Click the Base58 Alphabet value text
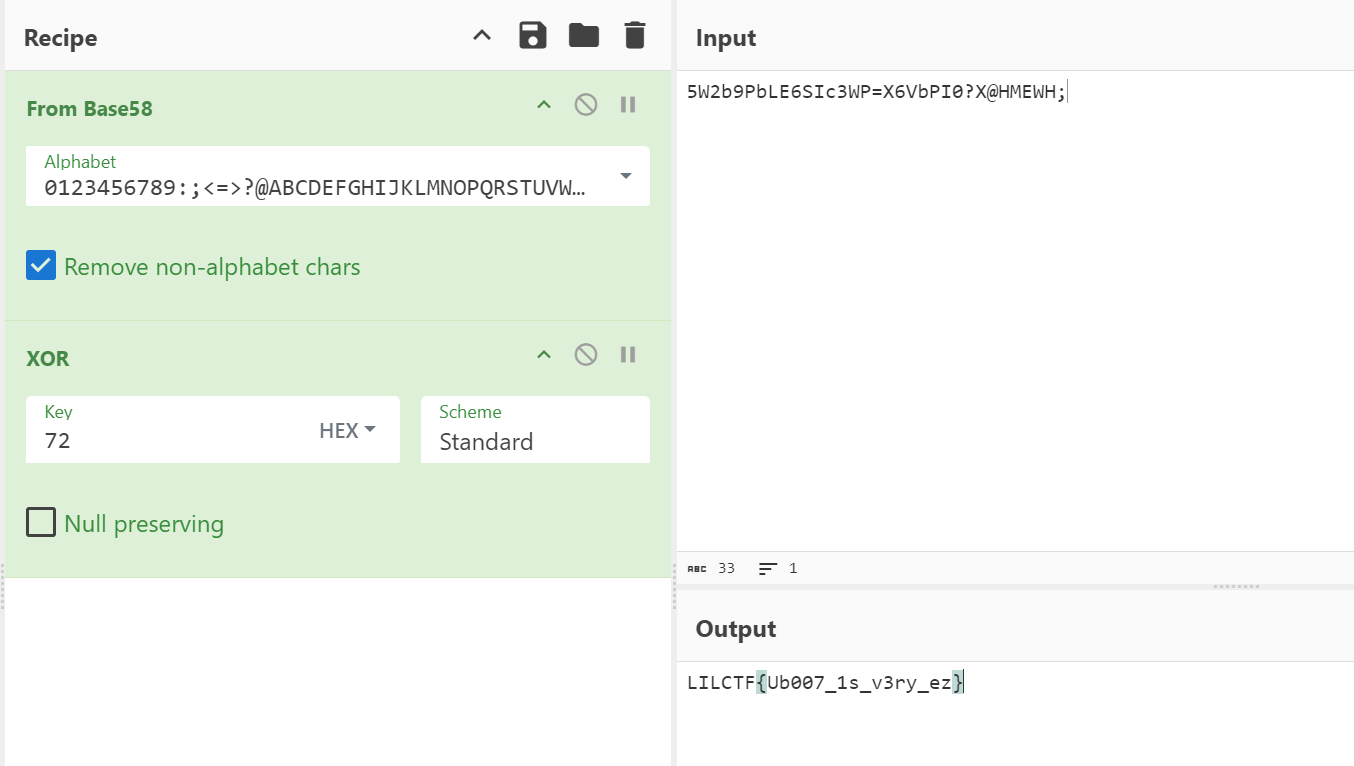 314,187
